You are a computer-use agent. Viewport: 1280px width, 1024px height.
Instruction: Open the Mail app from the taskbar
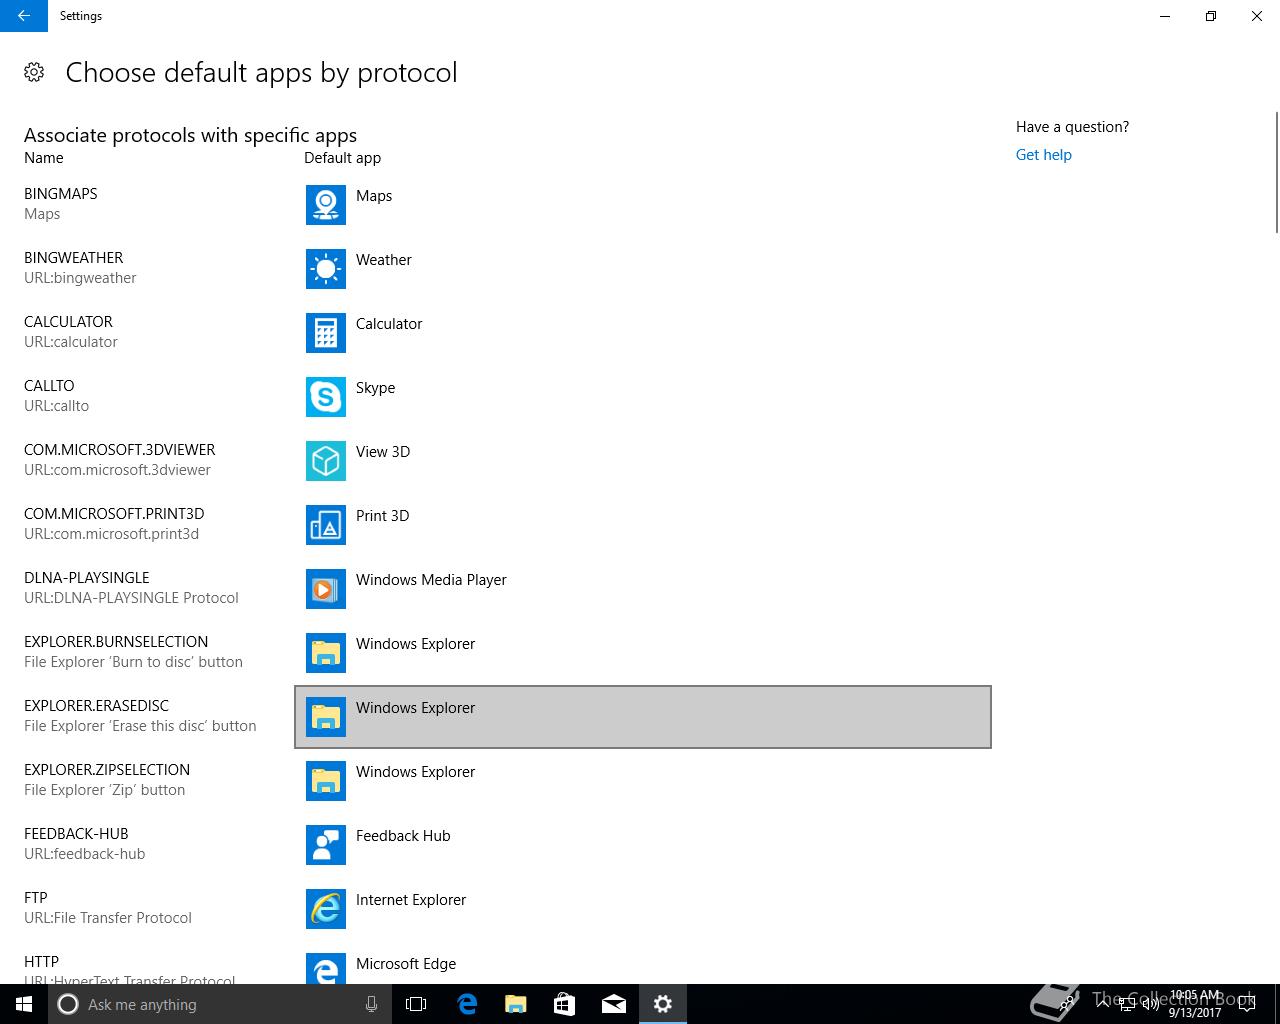pyautogui.click(x=614, y=1004)
